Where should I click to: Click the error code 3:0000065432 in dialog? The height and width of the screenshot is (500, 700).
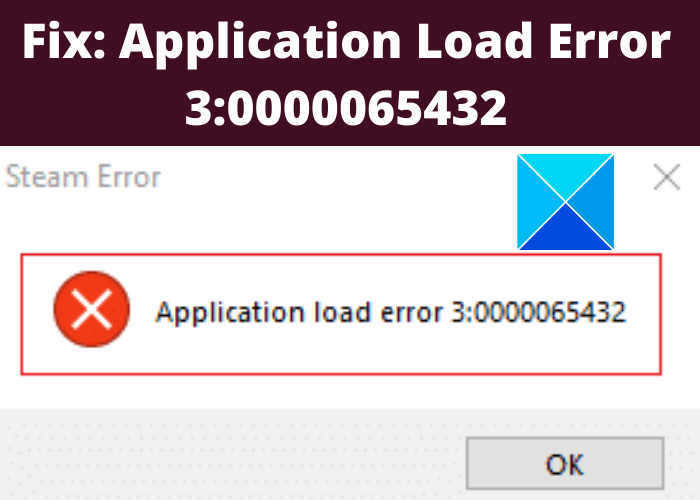click(538, 312)
